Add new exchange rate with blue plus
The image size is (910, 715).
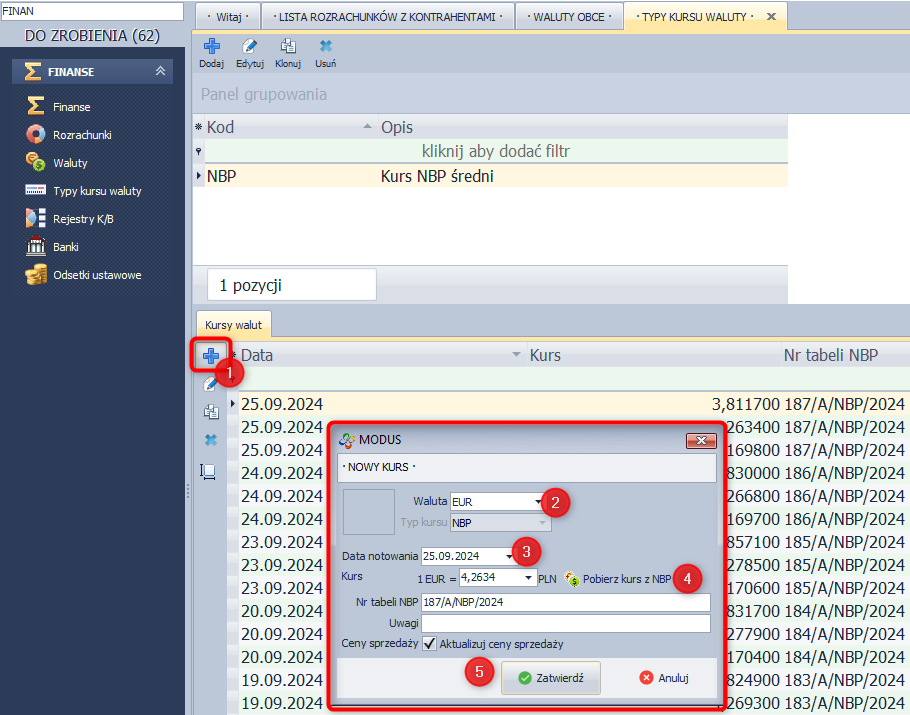[x=211, y=356]
